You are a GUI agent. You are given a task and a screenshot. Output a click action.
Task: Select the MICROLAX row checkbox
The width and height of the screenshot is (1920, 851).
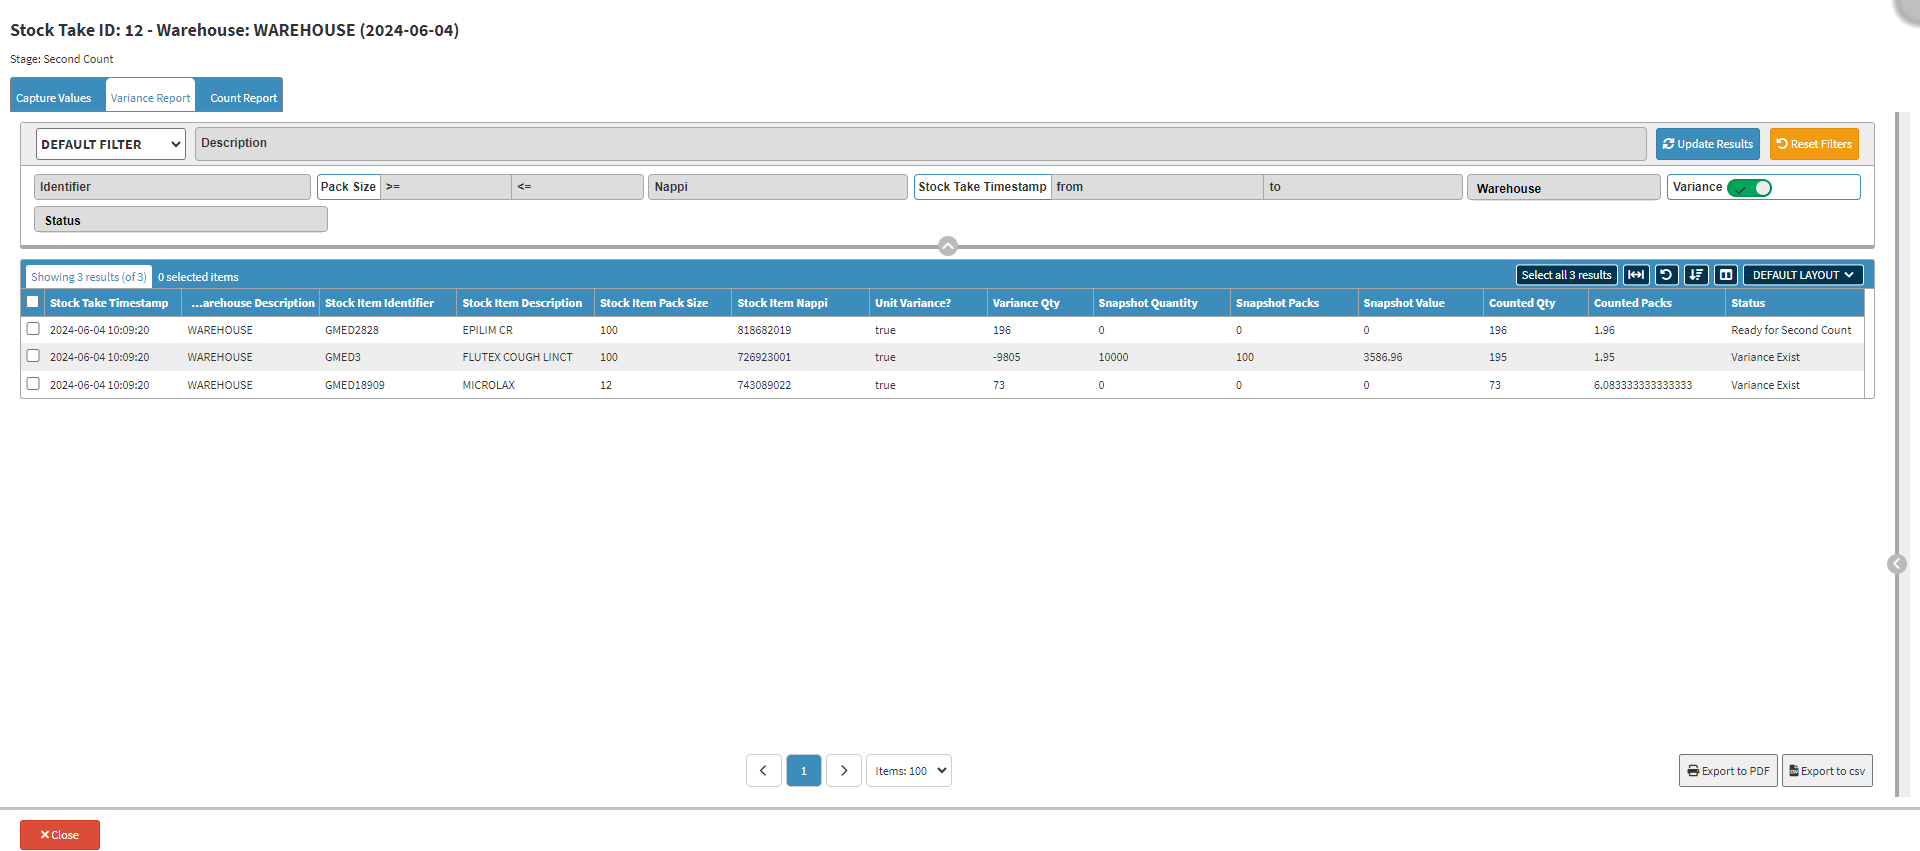(33, 384)
